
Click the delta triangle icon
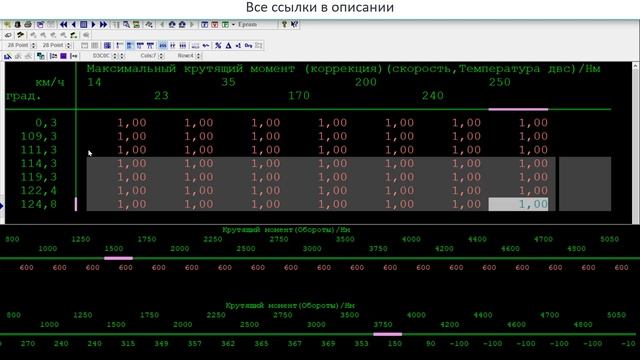(x=229, y=45)
